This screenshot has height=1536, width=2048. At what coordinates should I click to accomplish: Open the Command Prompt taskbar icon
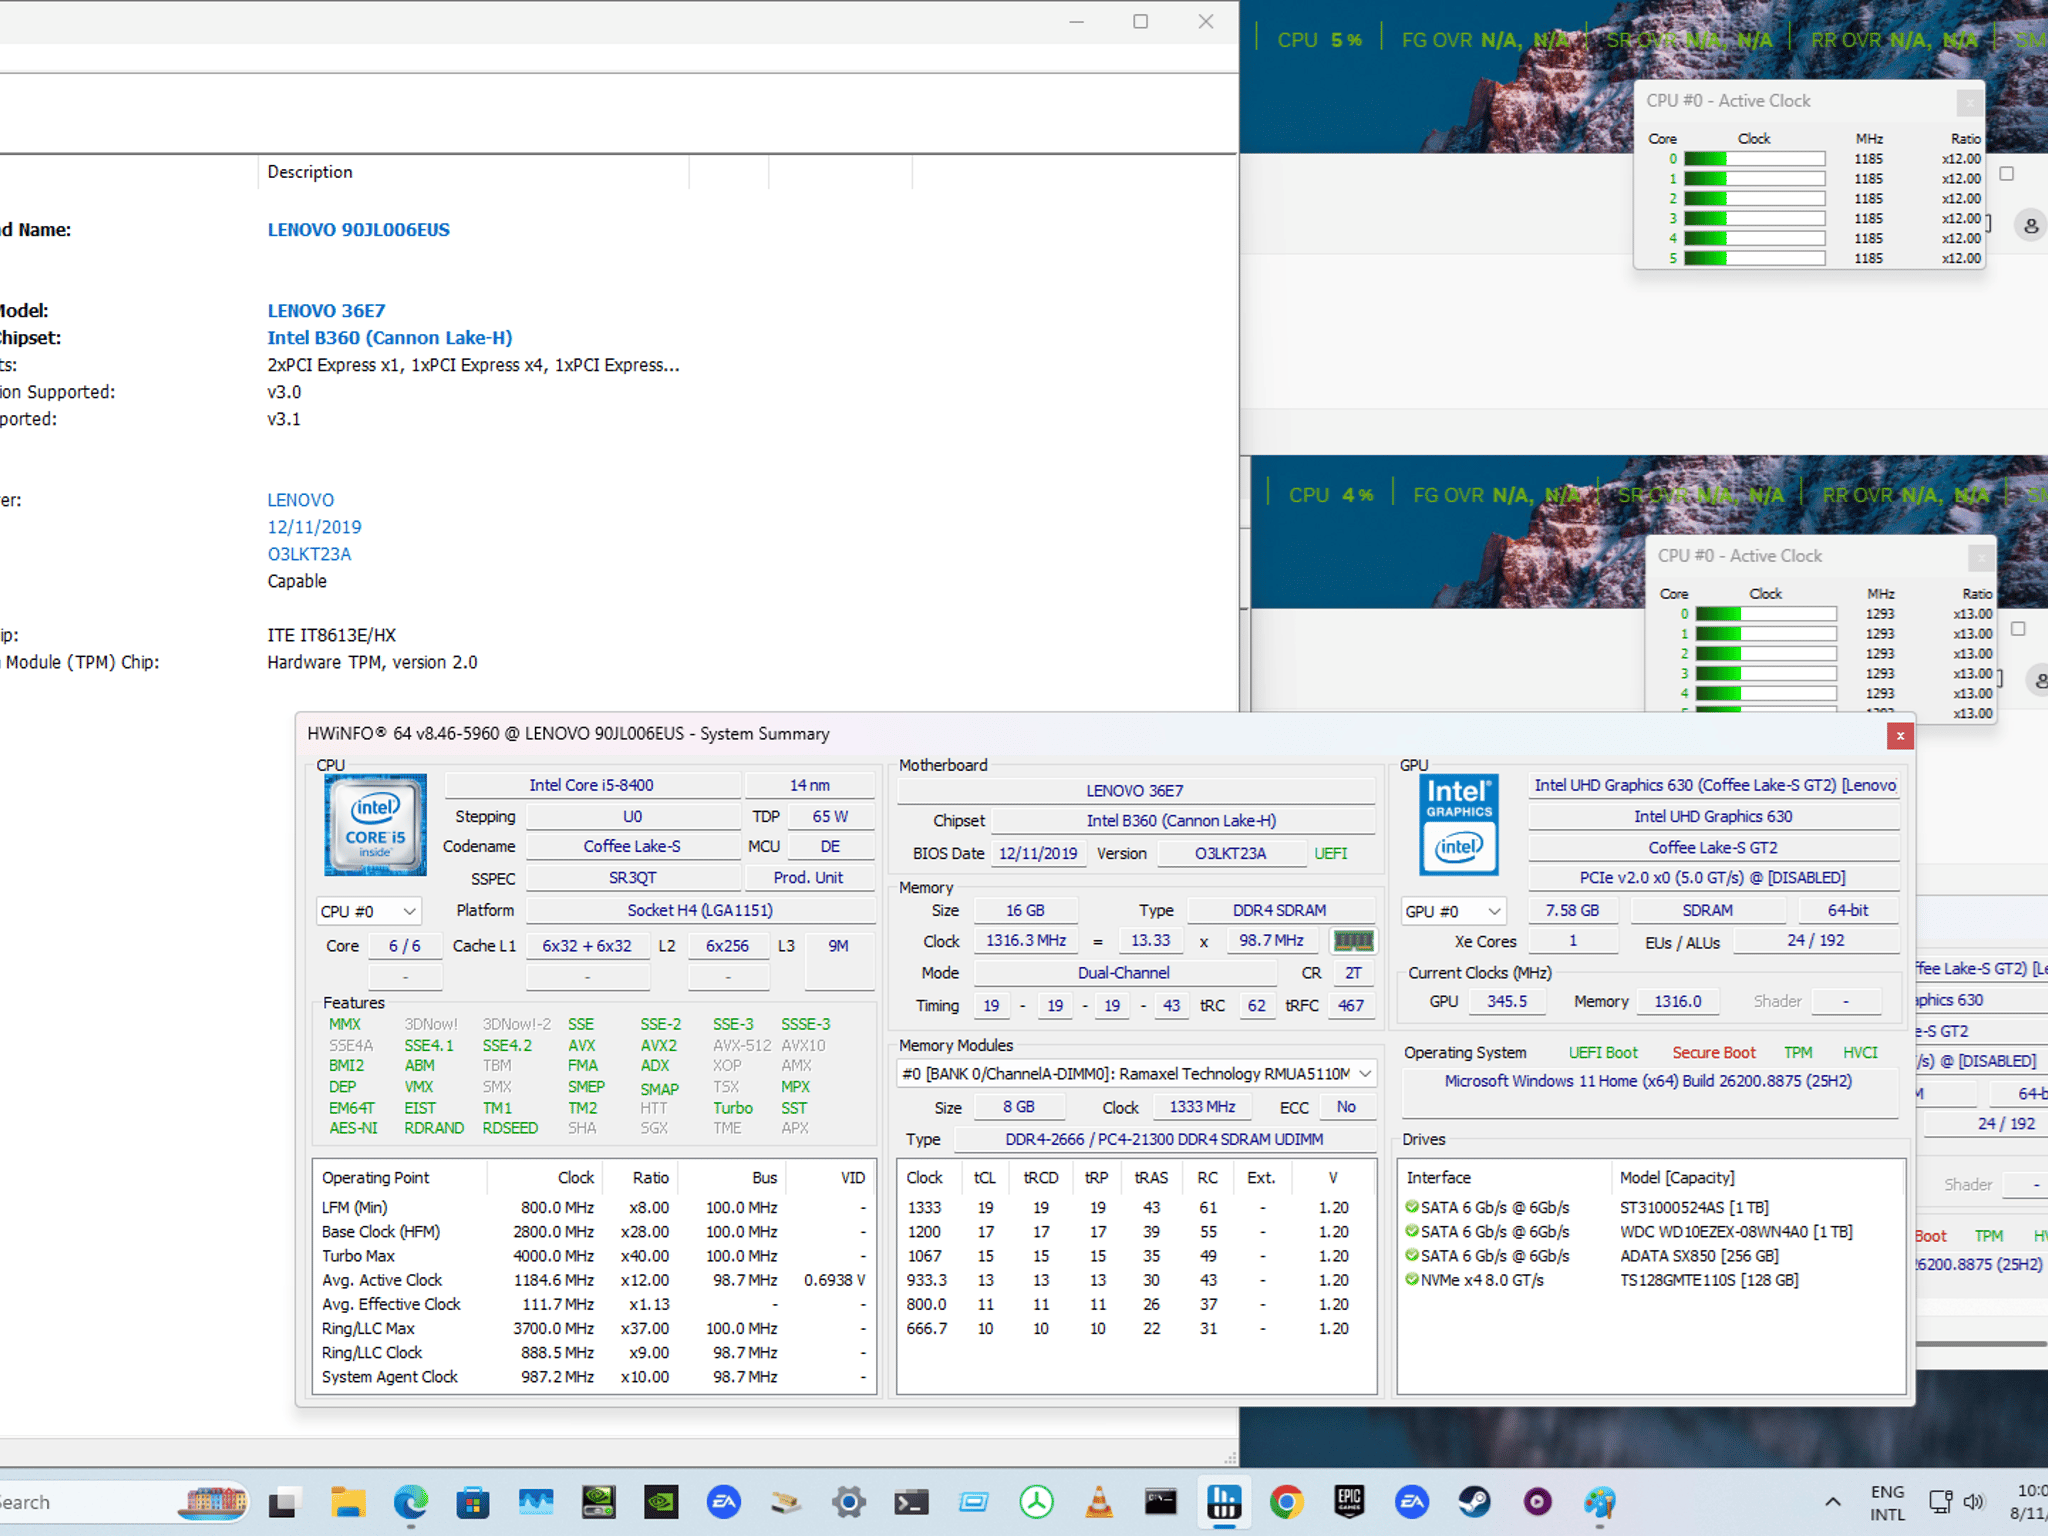1161,1502
